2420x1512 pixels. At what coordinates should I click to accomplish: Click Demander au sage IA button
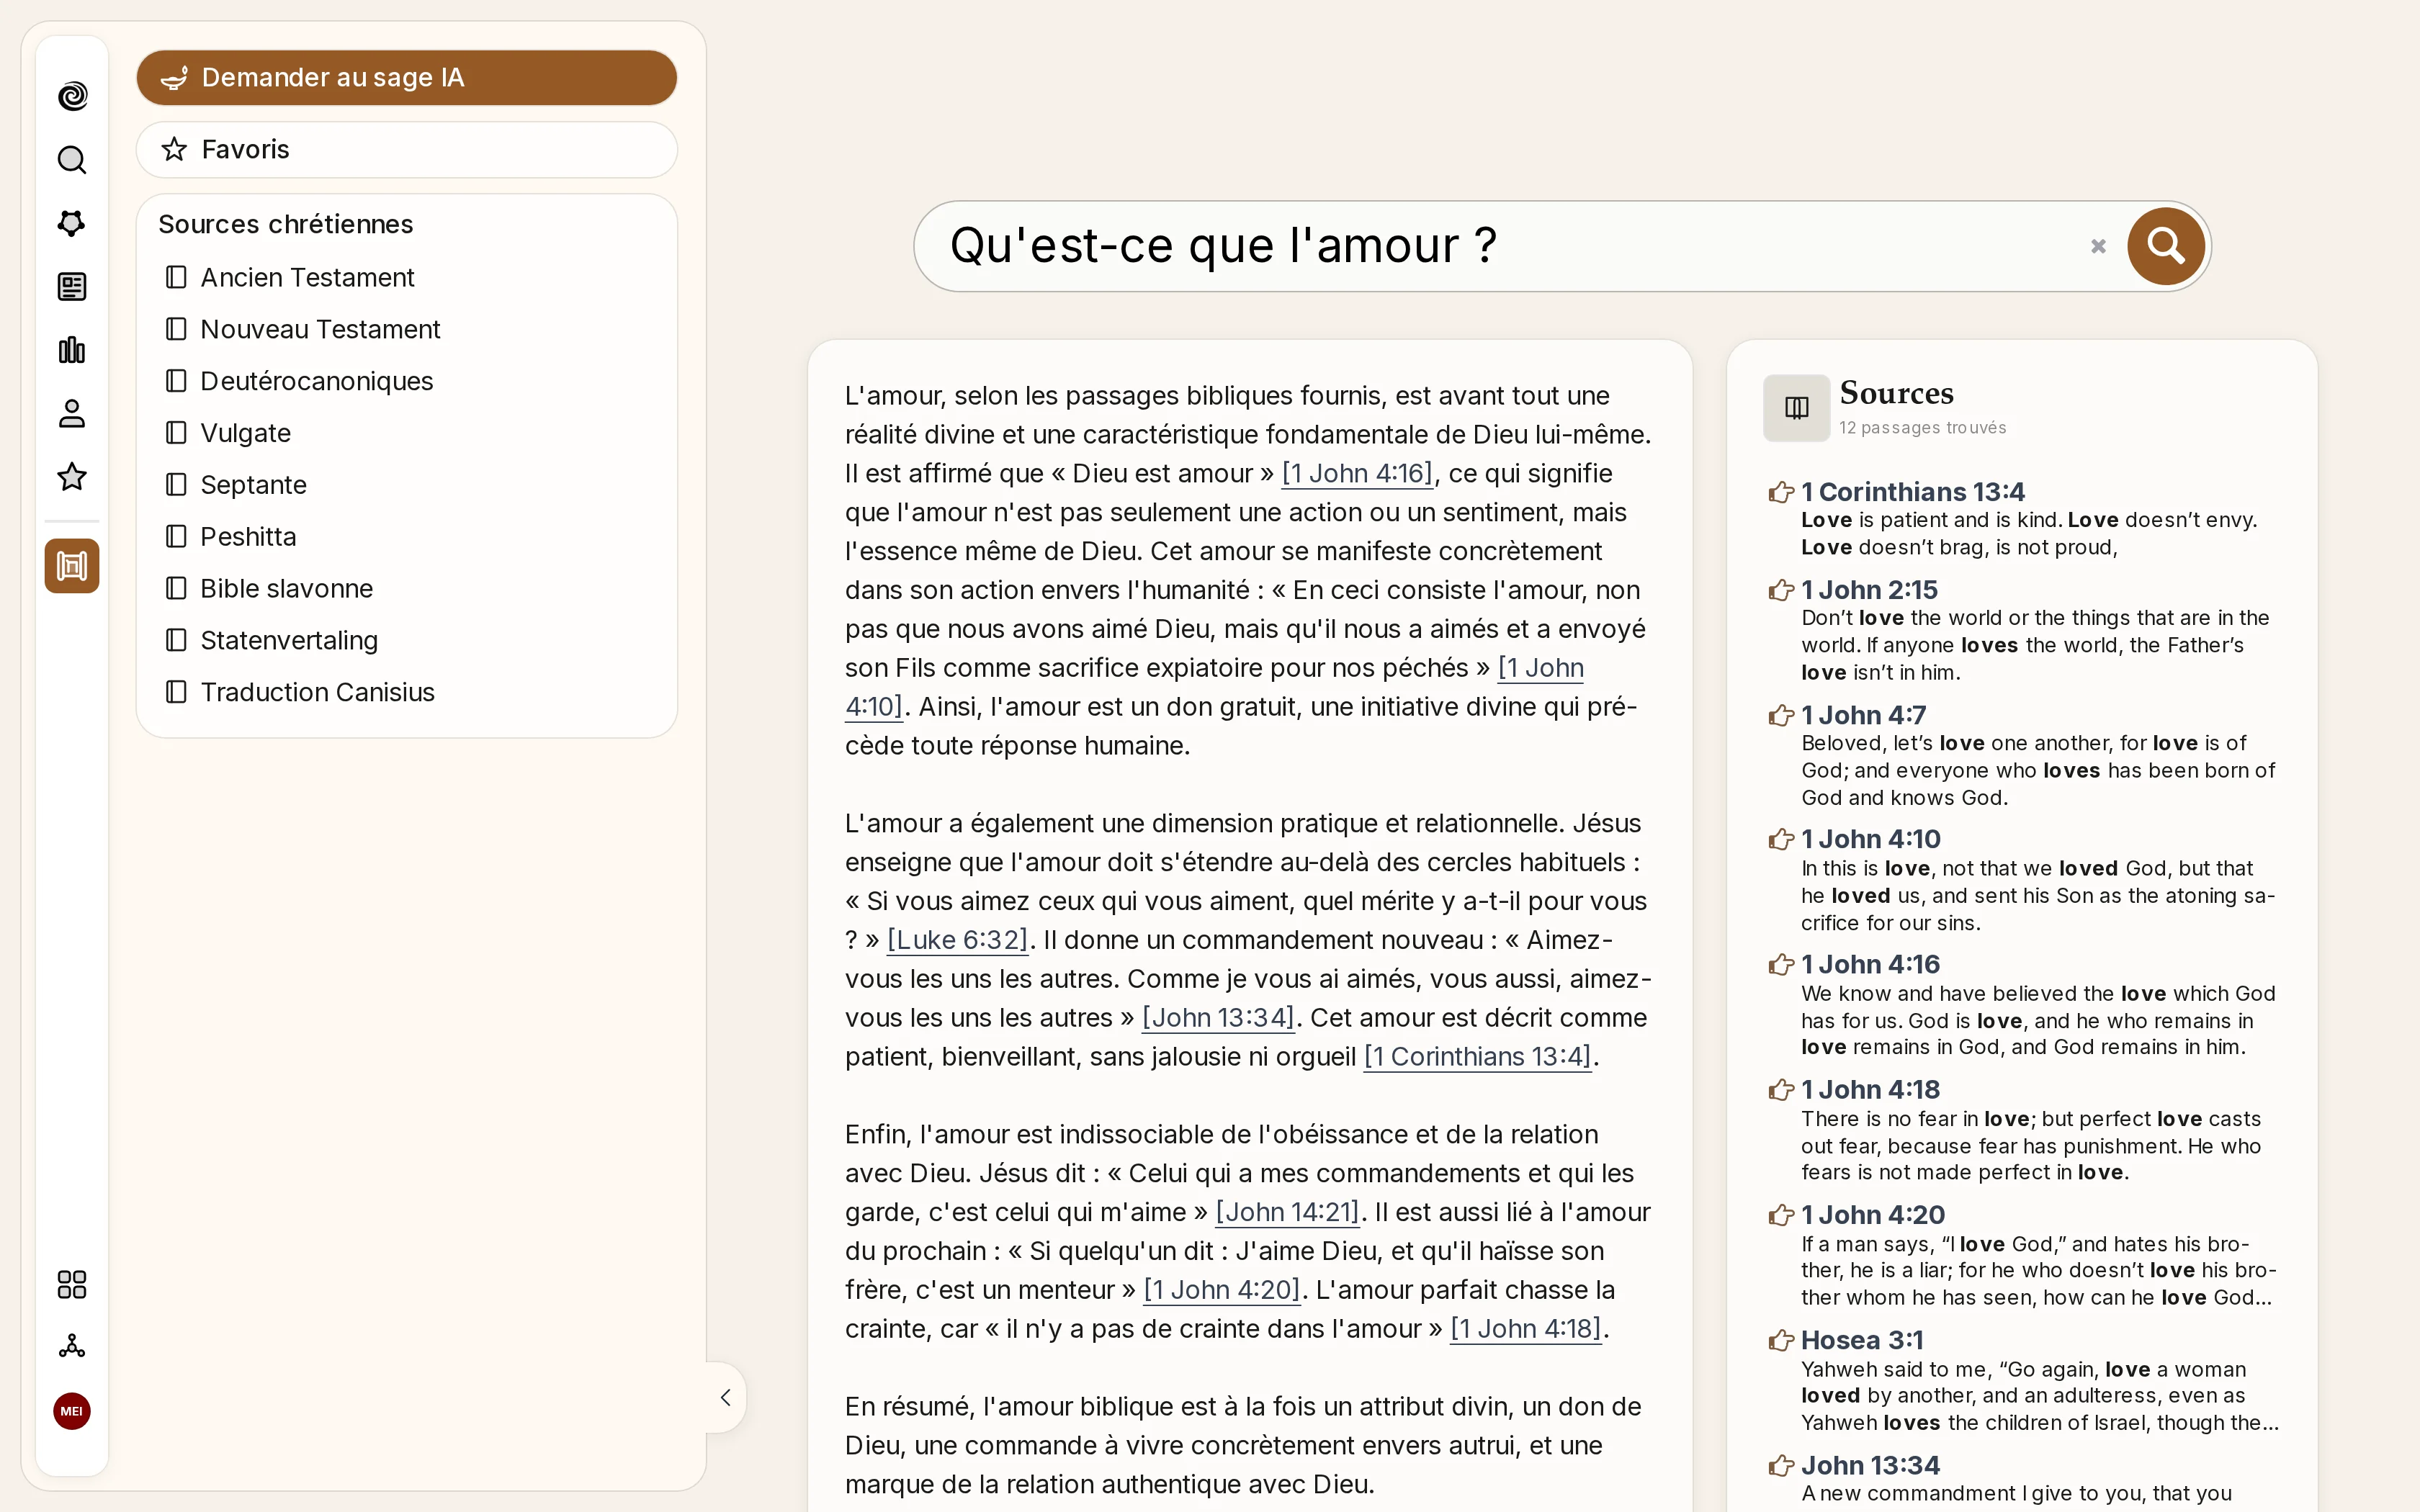[407, 78]
